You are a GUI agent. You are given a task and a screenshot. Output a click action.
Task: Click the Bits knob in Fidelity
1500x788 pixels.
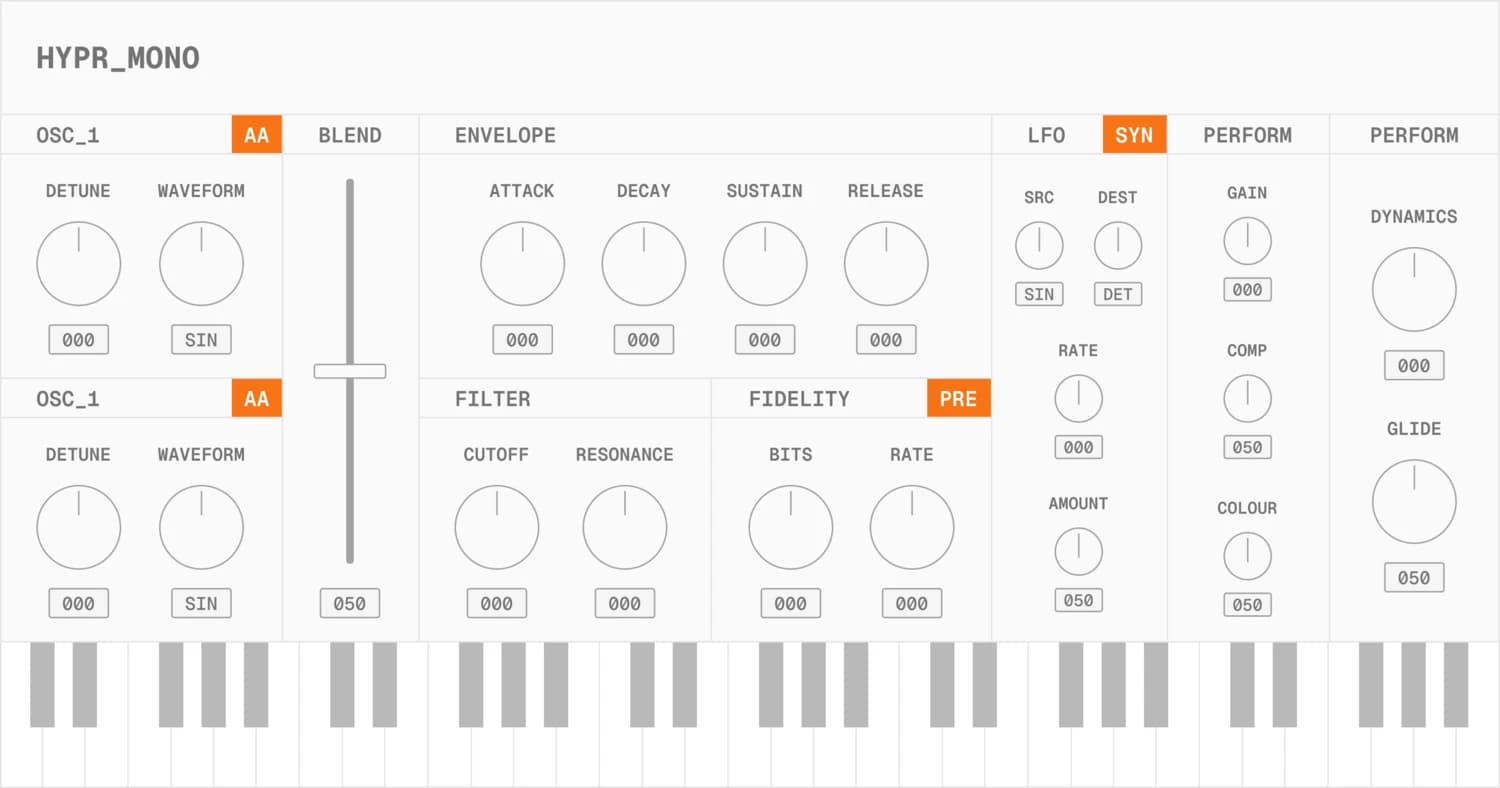tap(790, 527)
